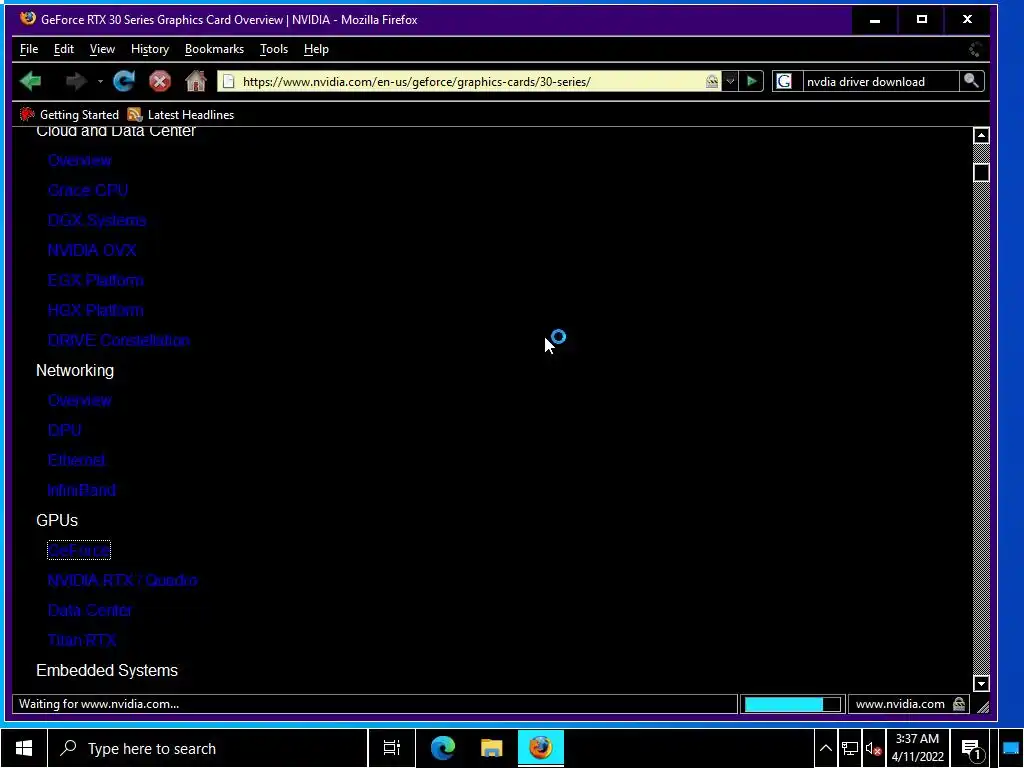
Task: Click the scrollbar down arrow
Action: pos(981,684)
